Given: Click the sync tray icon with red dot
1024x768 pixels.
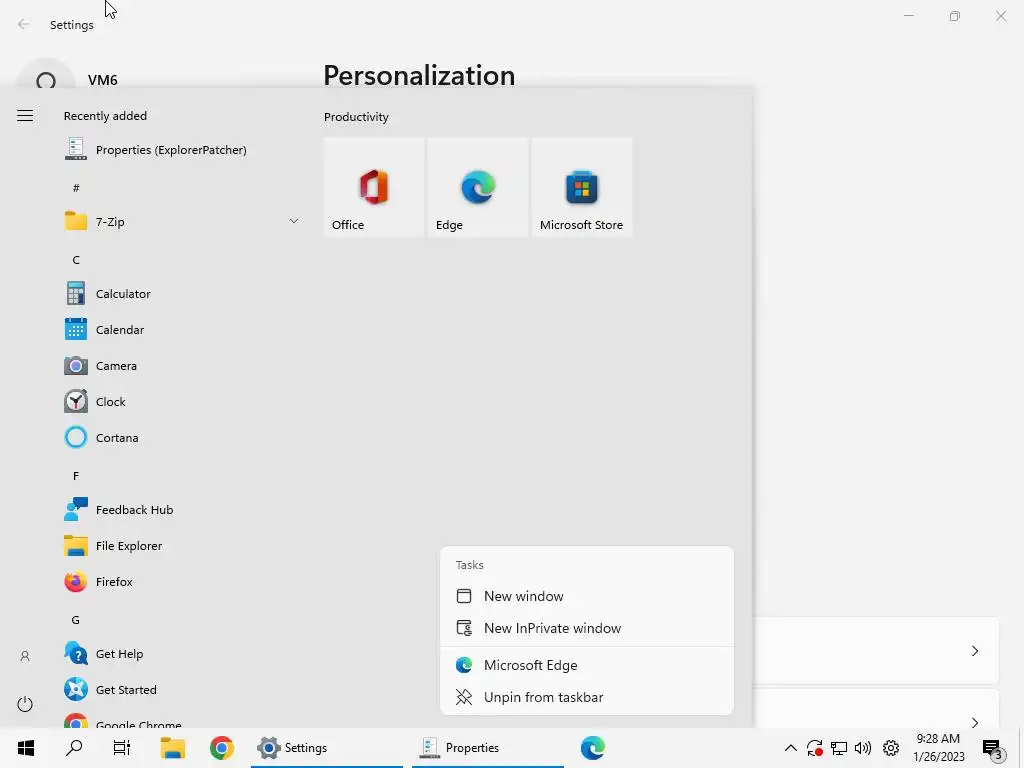Looking at the screenshot, I should [x=814, y=748].
